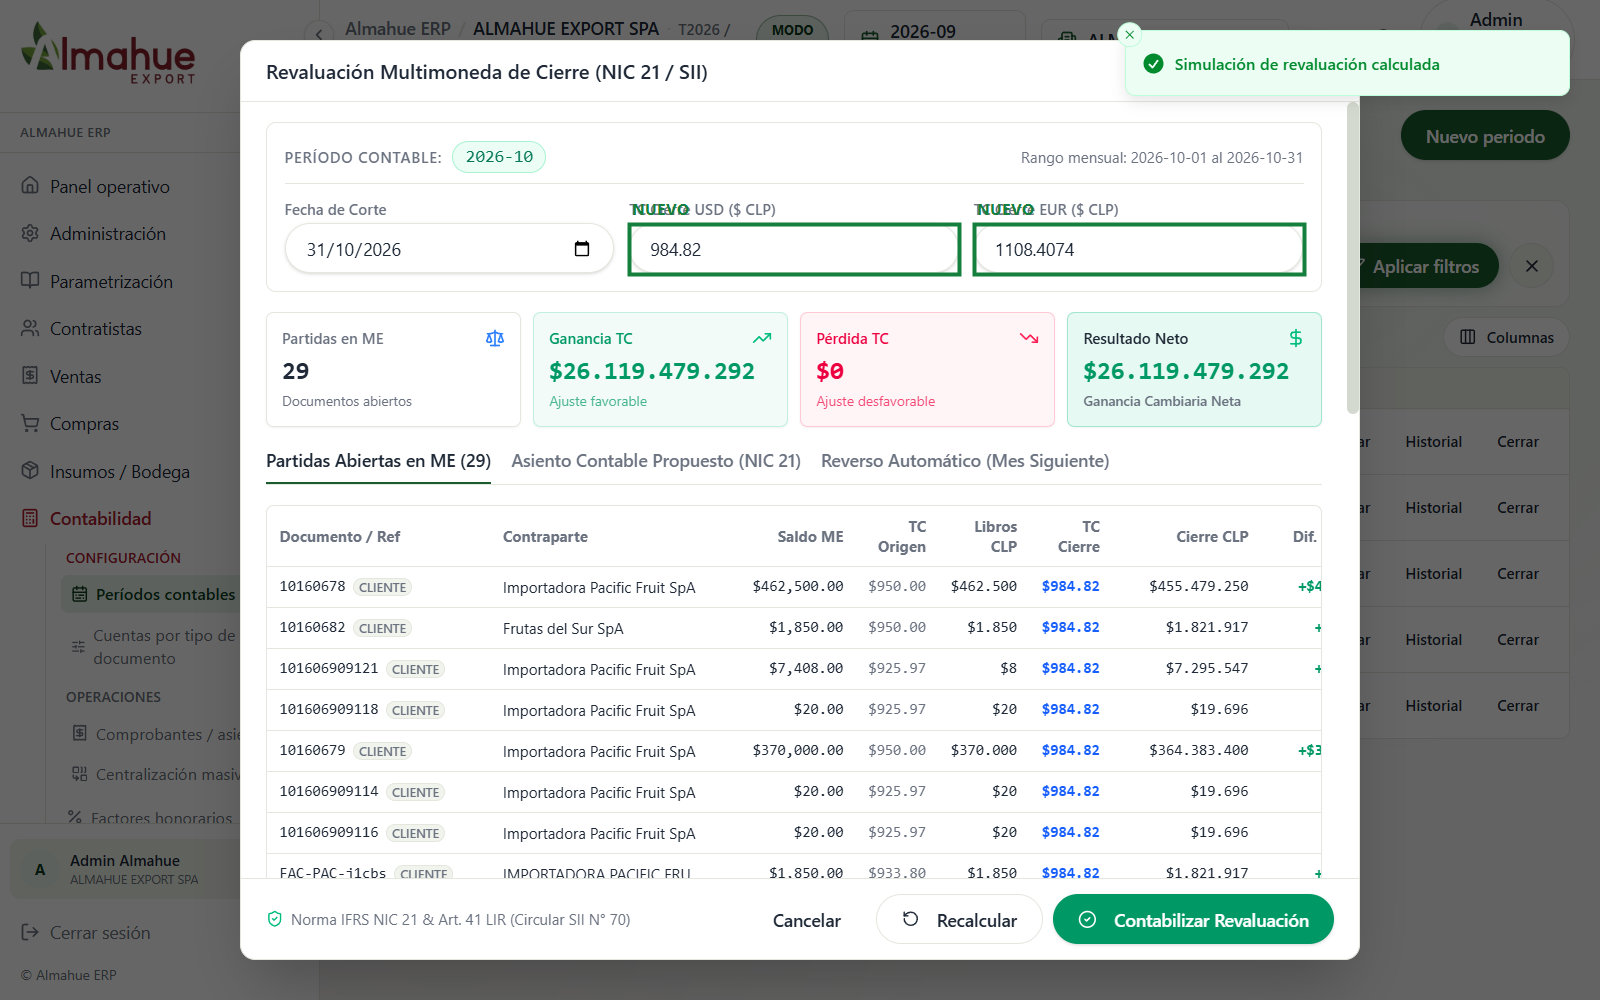
Task: Dismiss the revaluation success notification
Action: pos(1130,35)
